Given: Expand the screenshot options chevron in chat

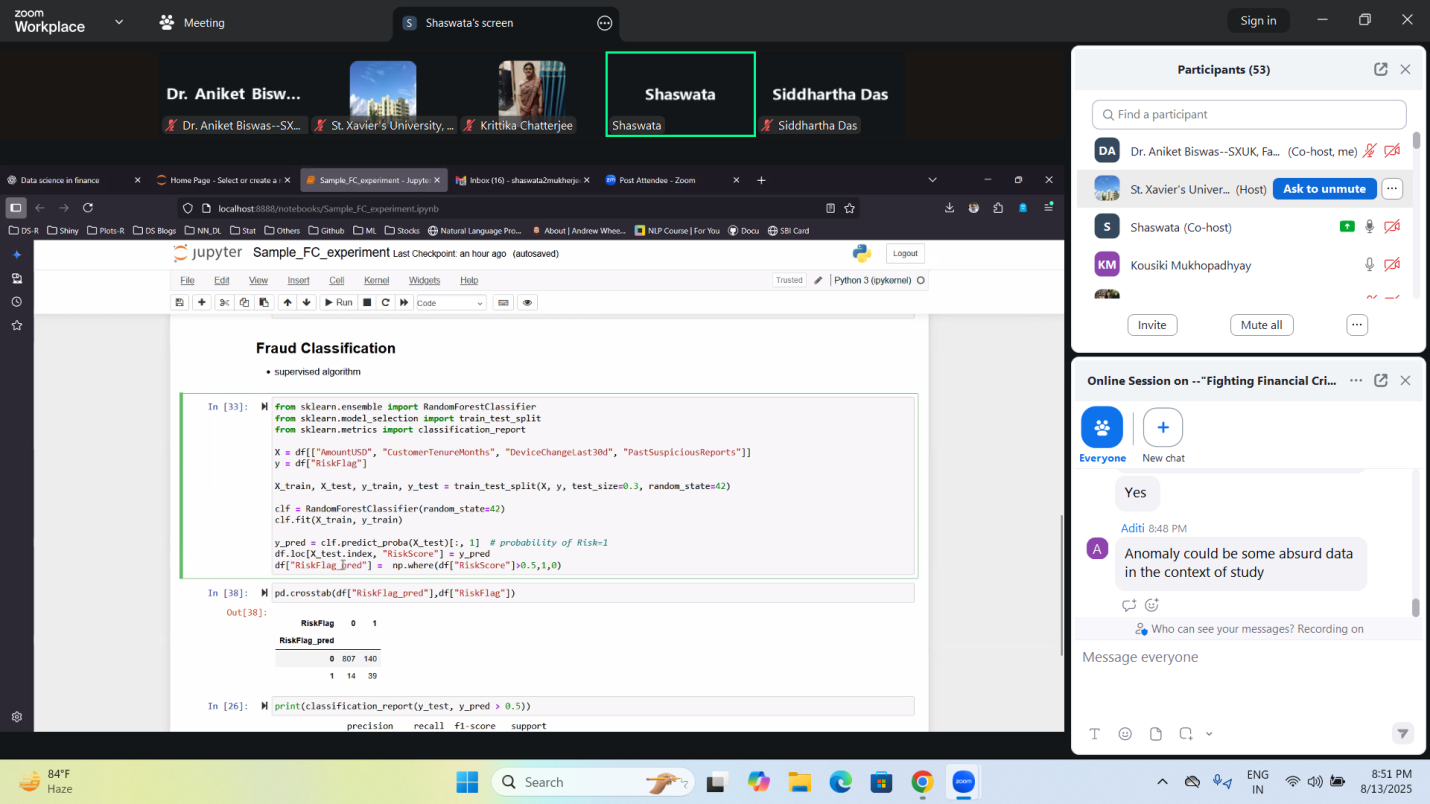Looking at the screenshot, I should [1209, 734].
